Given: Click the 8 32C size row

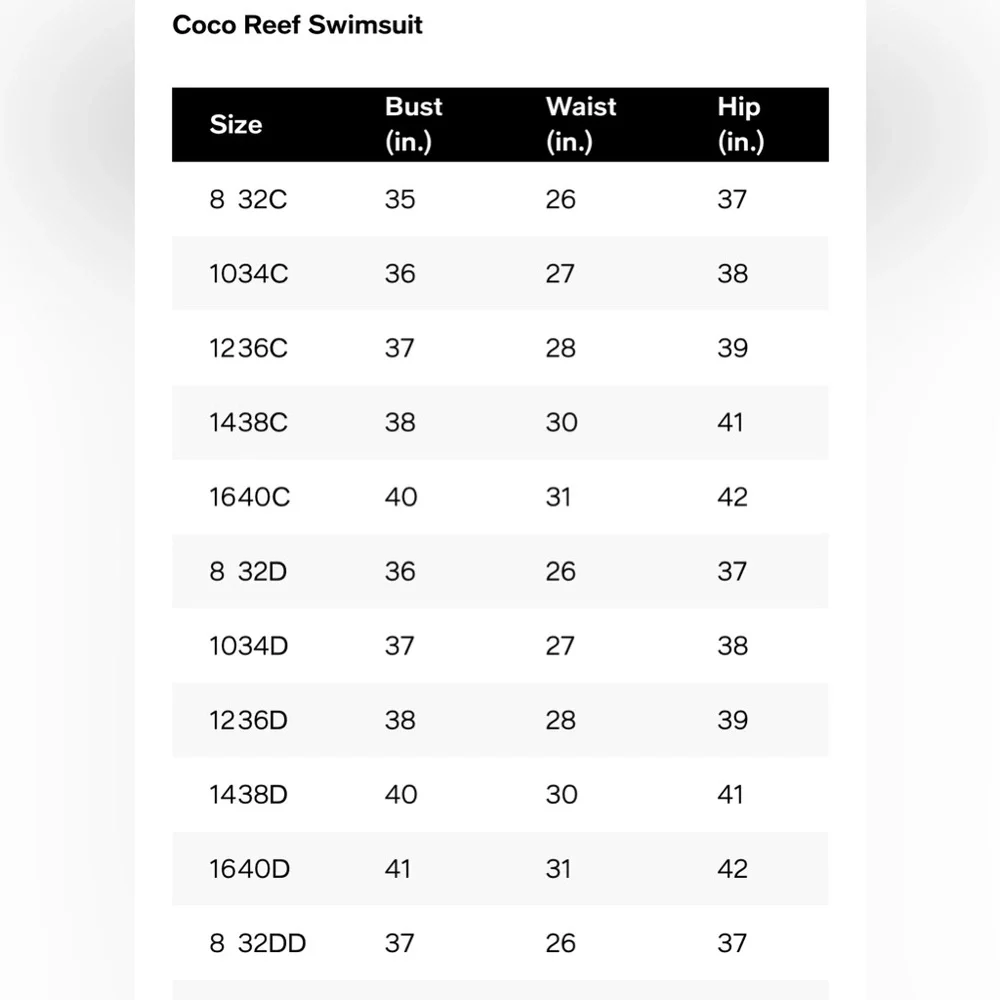Looking at the screenshot, I should coord(500,199).
